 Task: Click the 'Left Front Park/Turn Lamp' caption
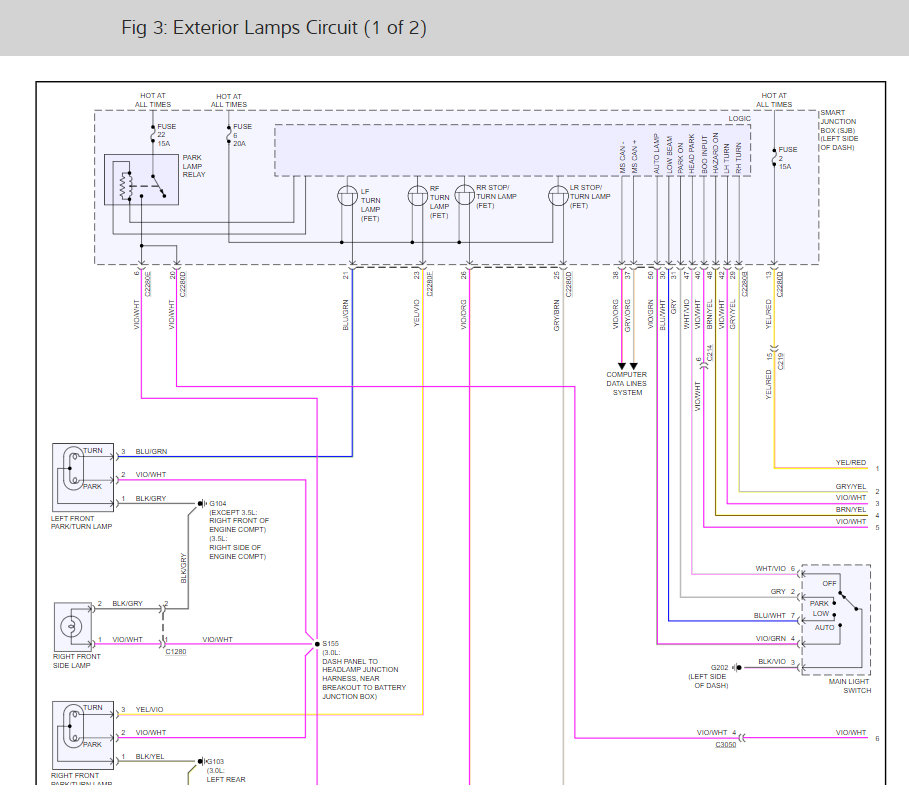click(81, 522)
